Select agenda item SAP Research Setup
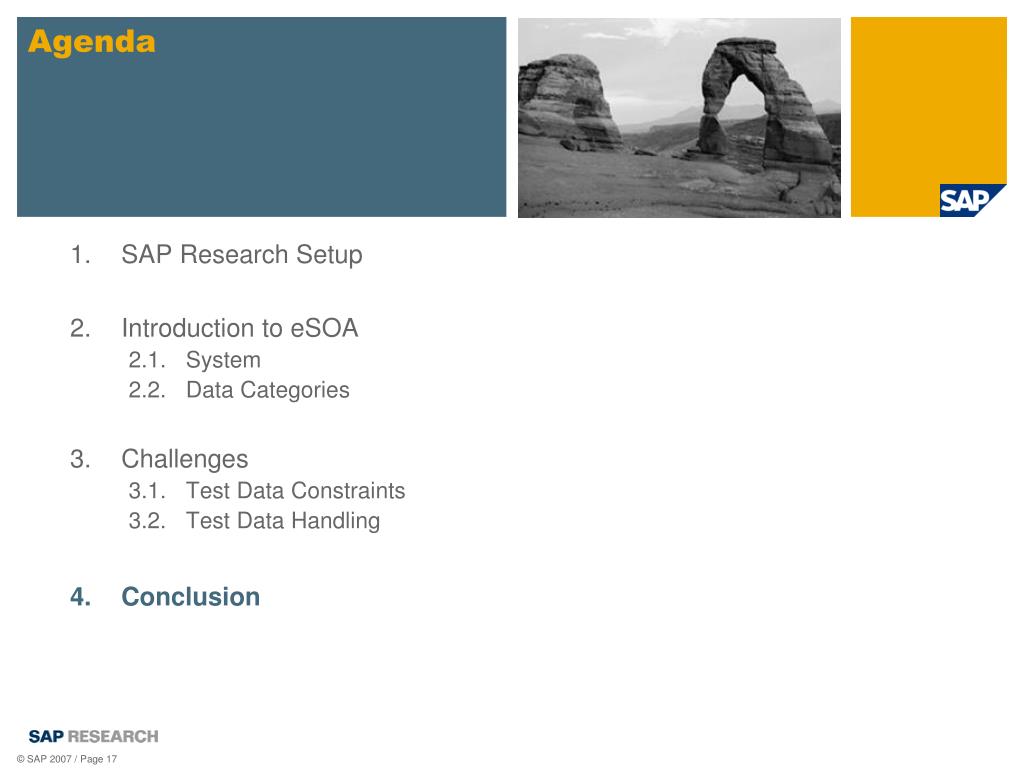 click(x=242, y=255)
